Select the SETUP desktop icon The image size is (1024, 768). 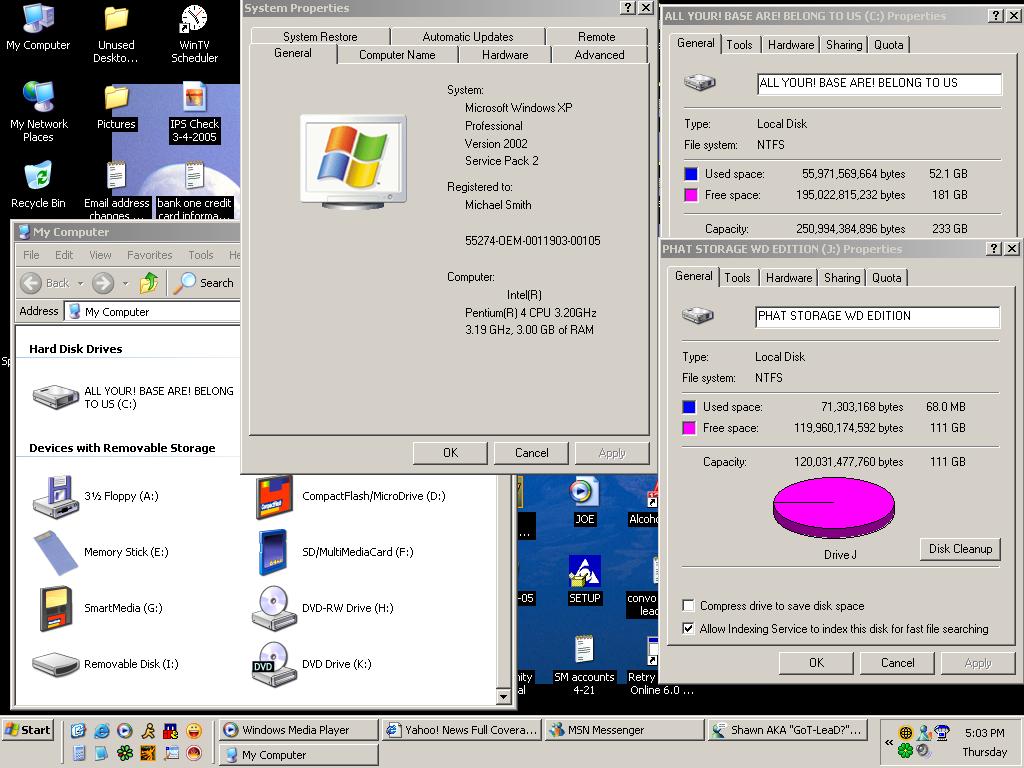[584, 580]
